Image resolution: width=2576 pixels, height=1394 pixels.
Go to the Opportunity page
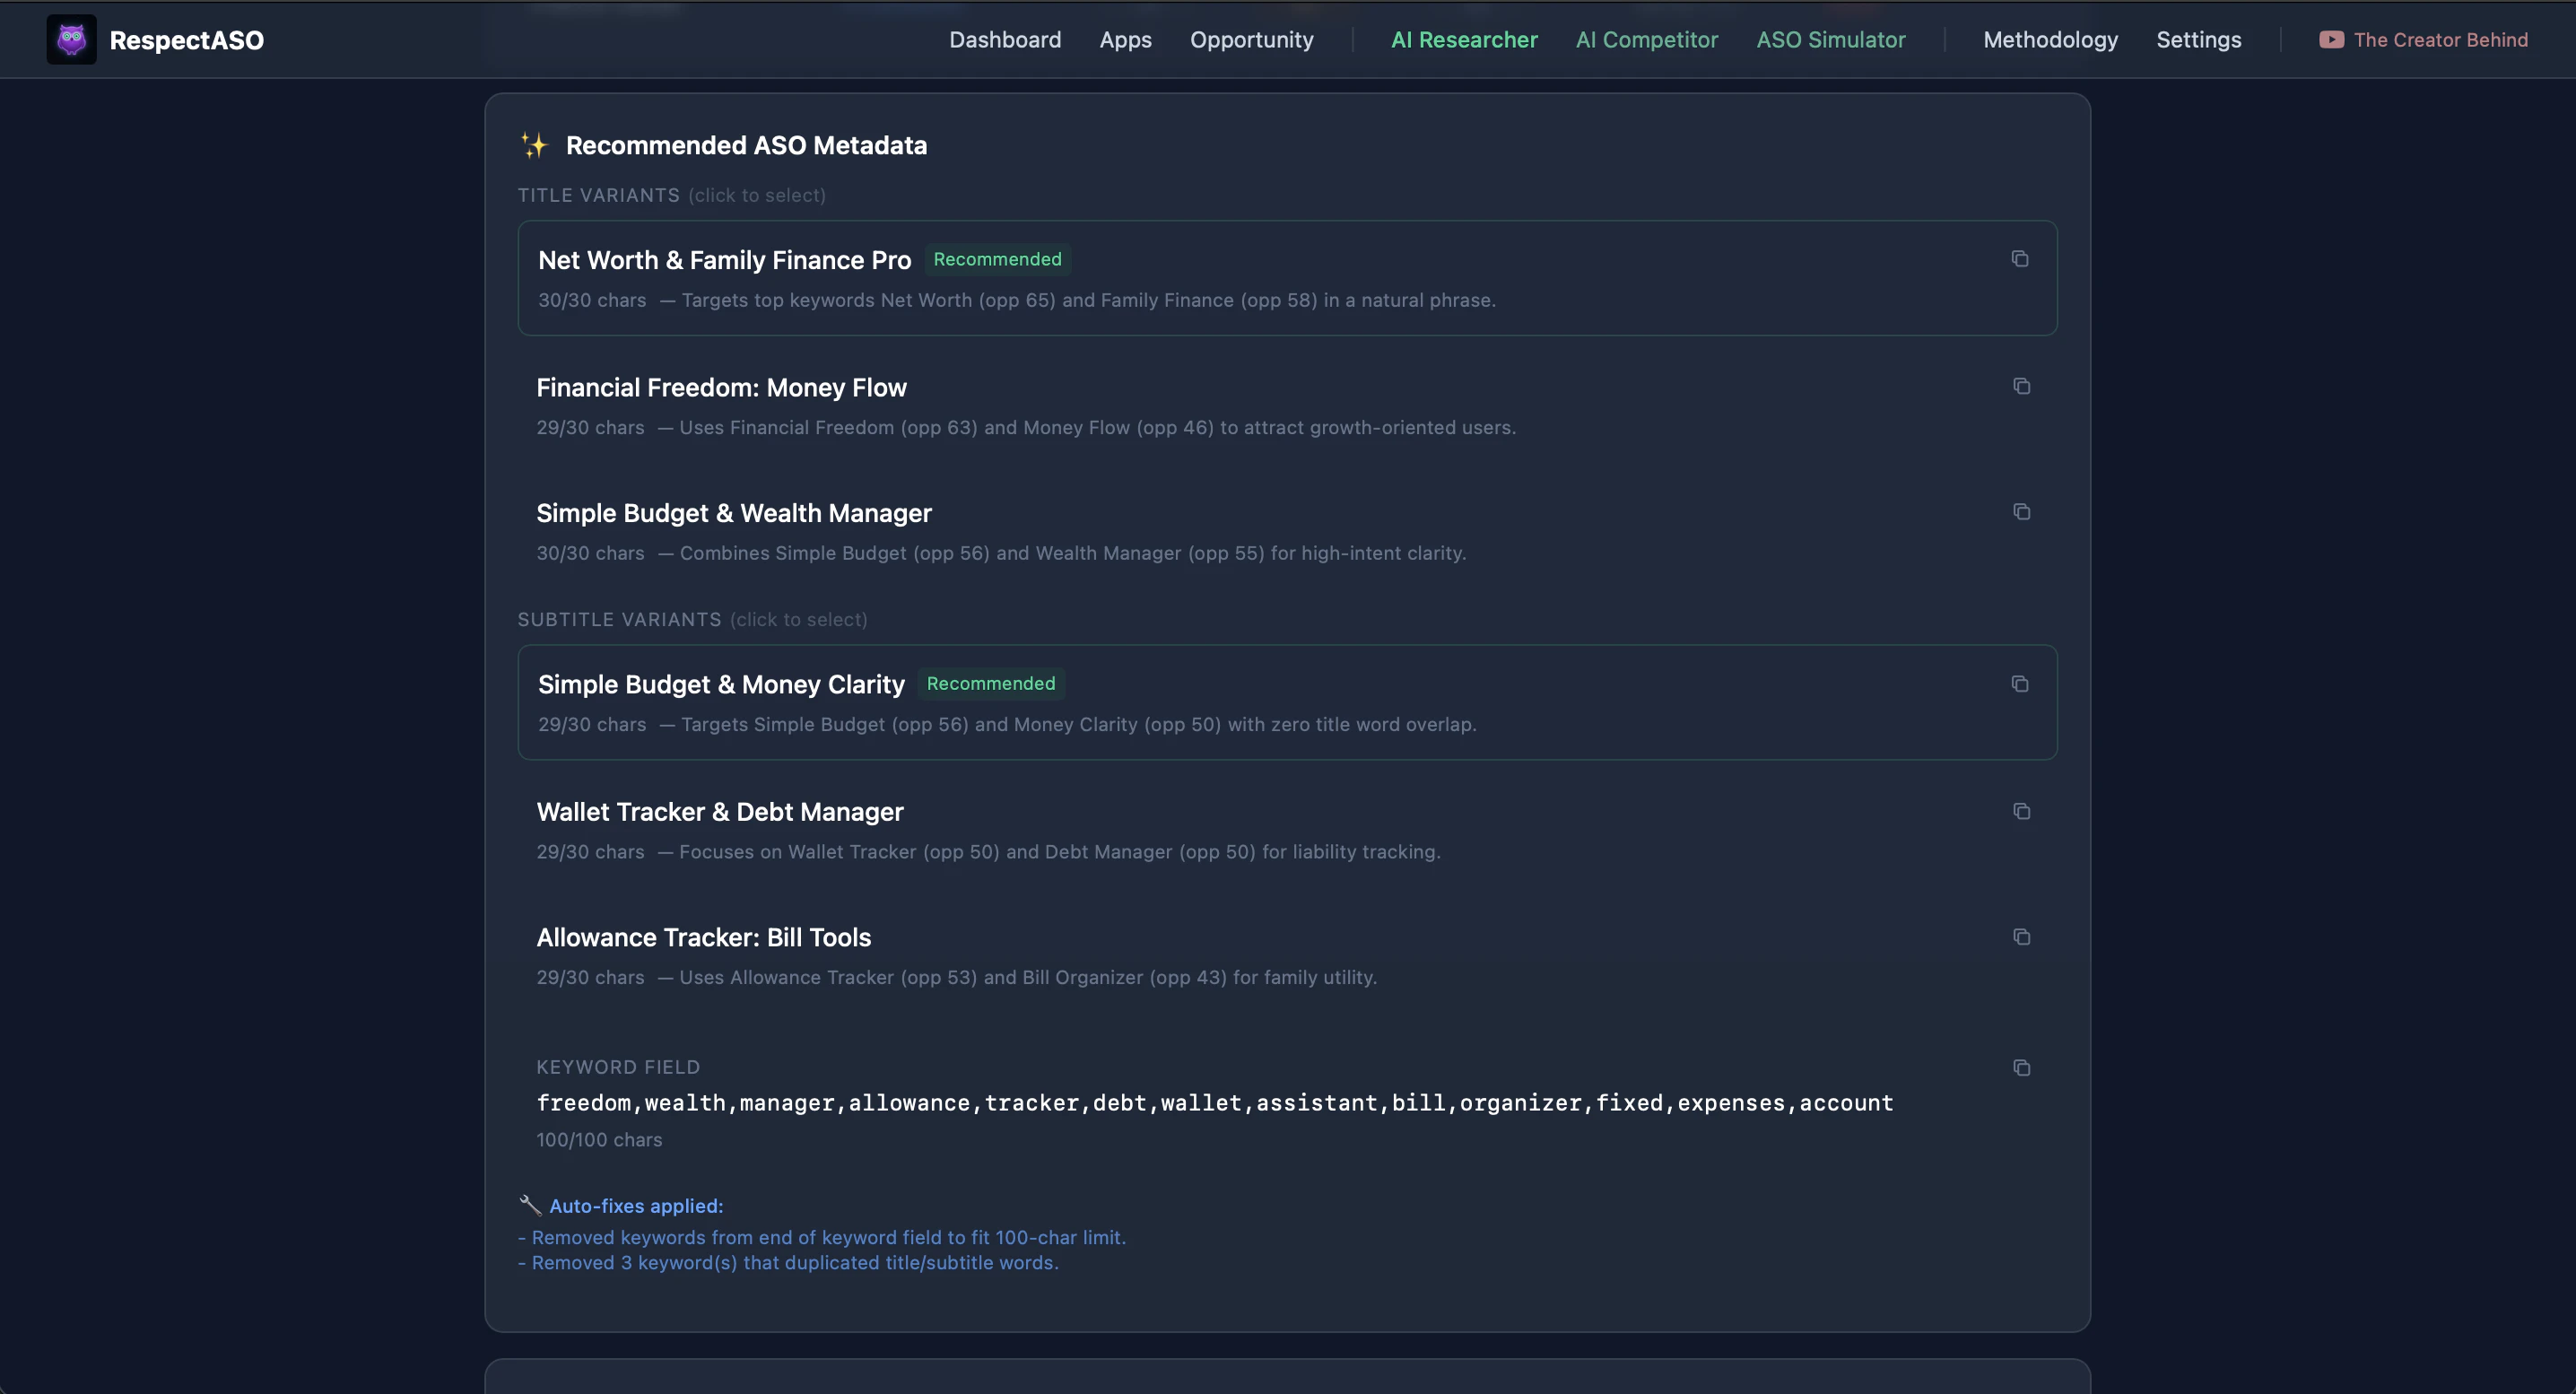click(1251, 40)
